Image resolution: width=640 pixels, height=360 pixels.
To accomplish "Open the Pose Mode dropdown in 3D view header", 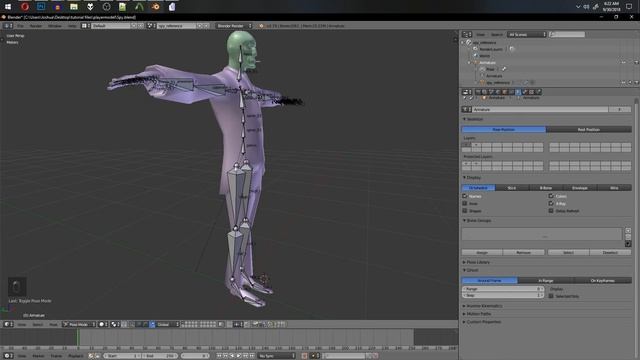I will tap(80, 324).
